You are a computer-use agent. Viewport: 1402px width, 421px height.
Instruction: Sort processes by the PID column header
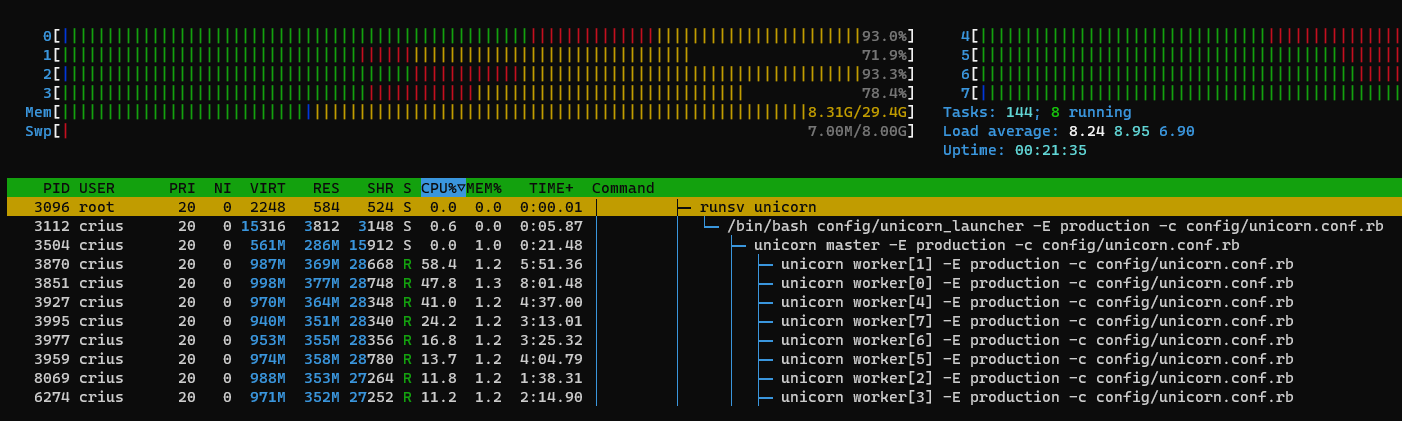click(56, 188)
